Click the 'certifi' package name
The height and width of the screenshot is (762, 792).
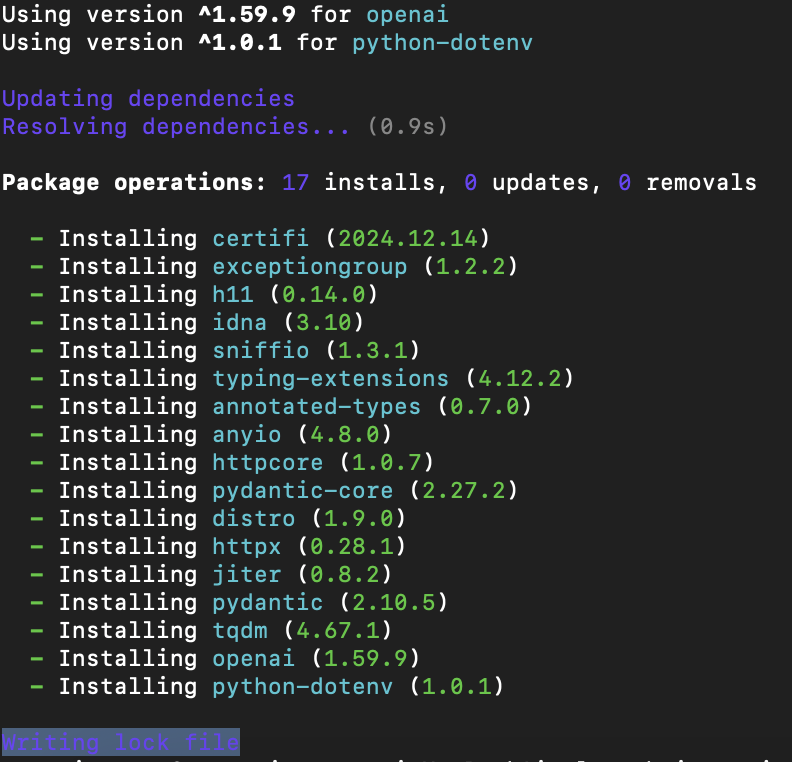(x=261, y=239)
